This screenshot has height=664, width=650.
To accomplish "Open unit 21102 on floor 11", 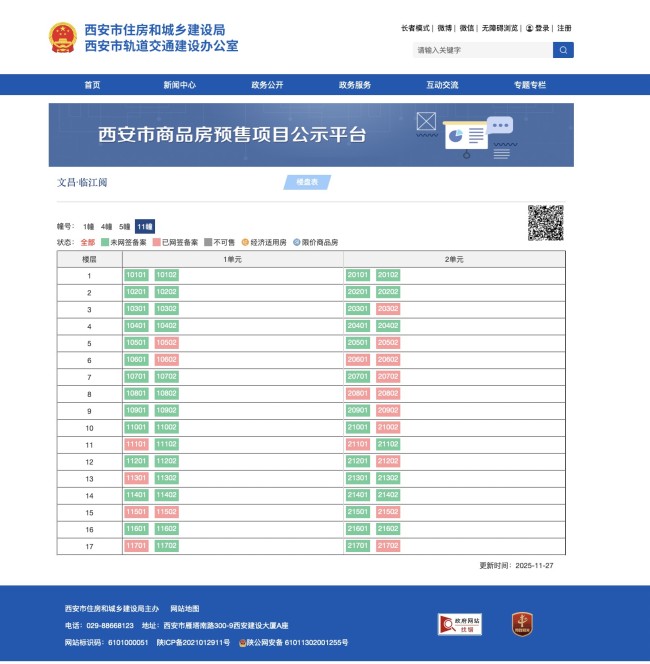I will (x=388, y=444).
